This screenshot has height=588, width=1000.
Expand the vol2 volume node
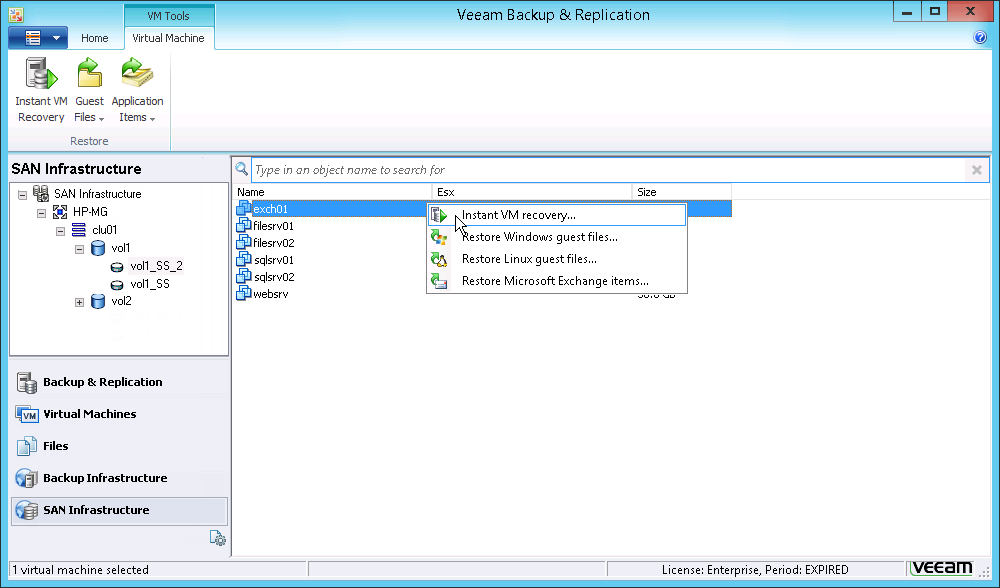pos(79,302)
